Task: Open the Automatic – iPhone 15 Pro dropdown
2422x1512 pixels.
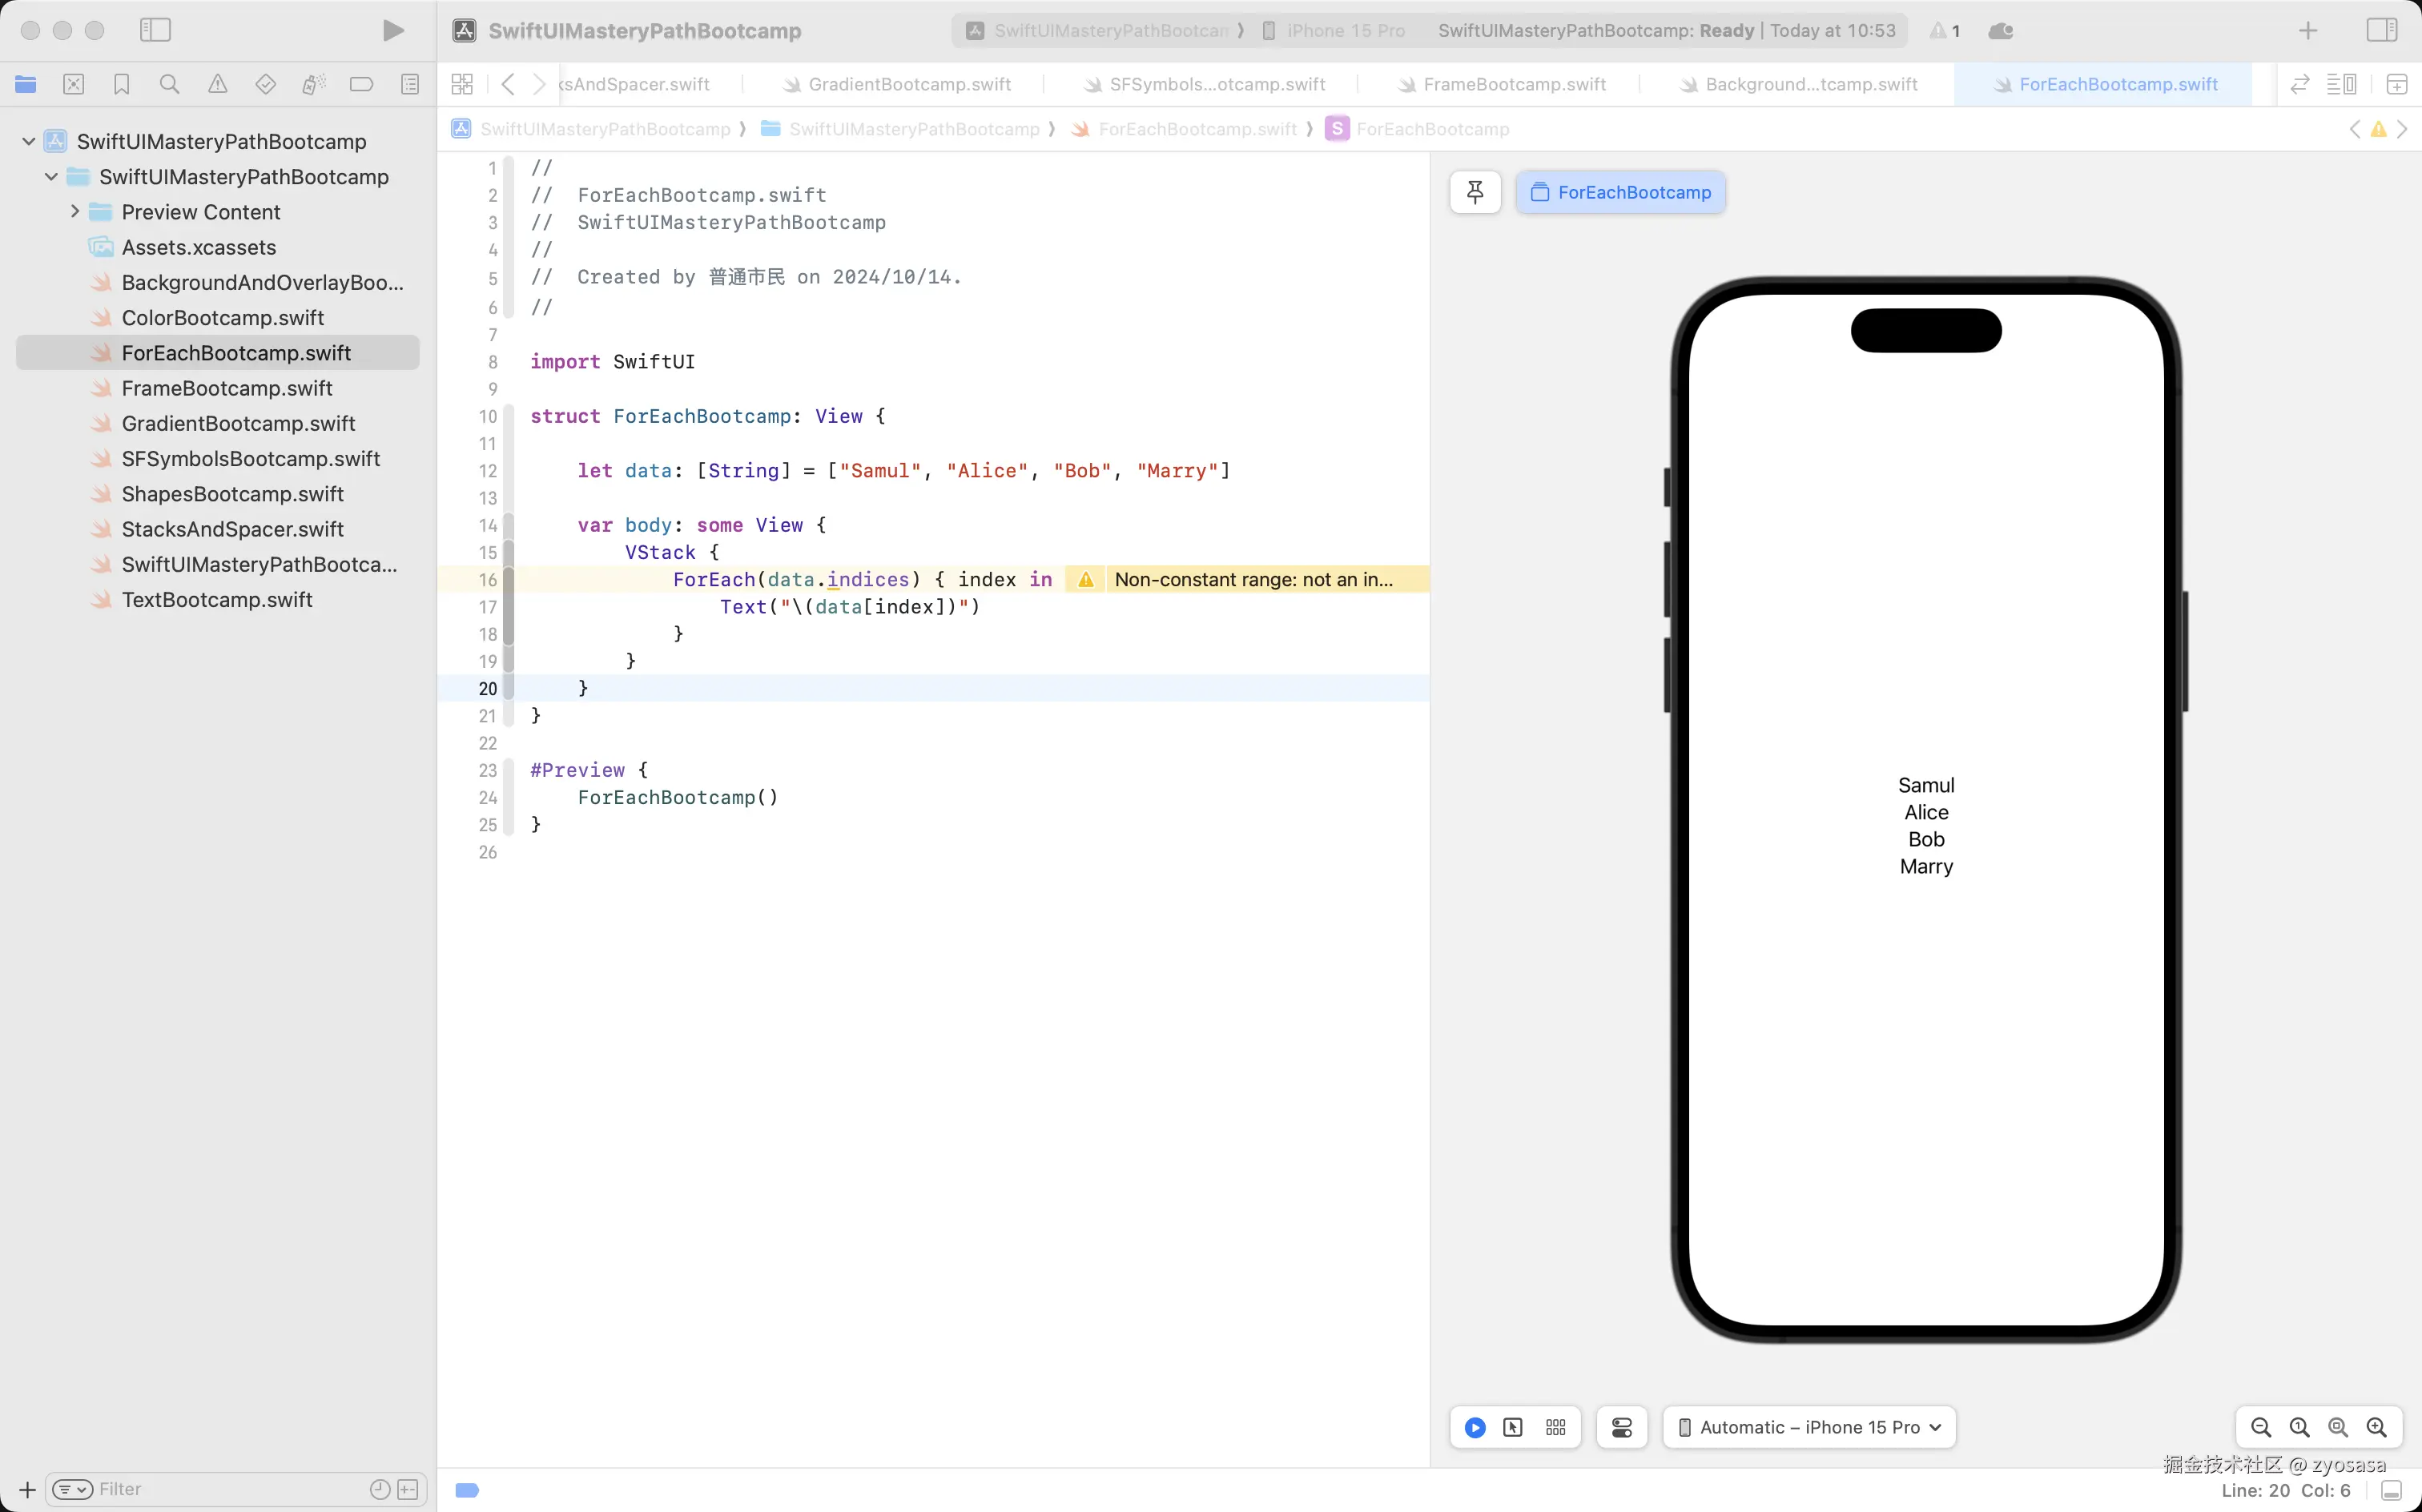Action: tap(1809, 1427)
